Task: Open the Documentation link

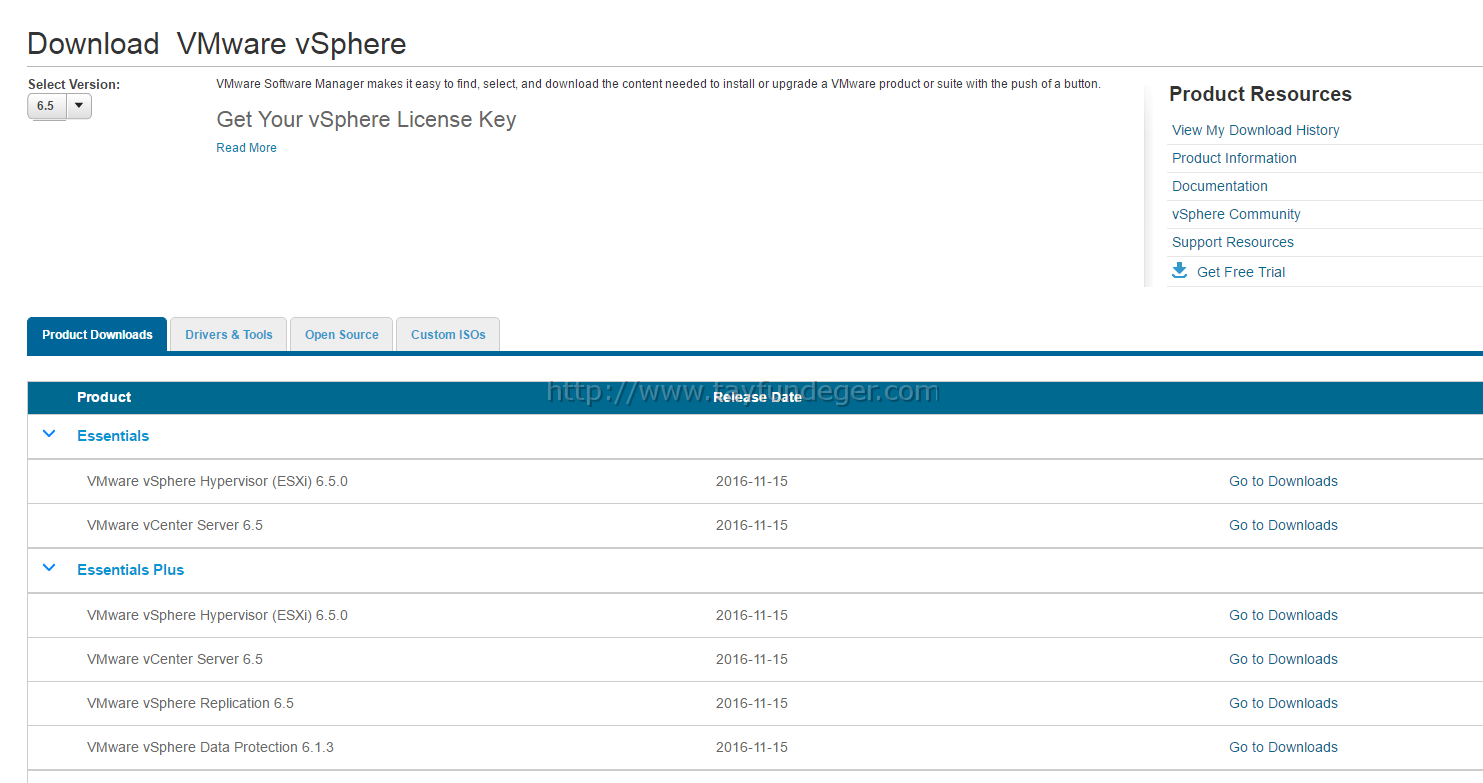Action: click(1219, 186)
